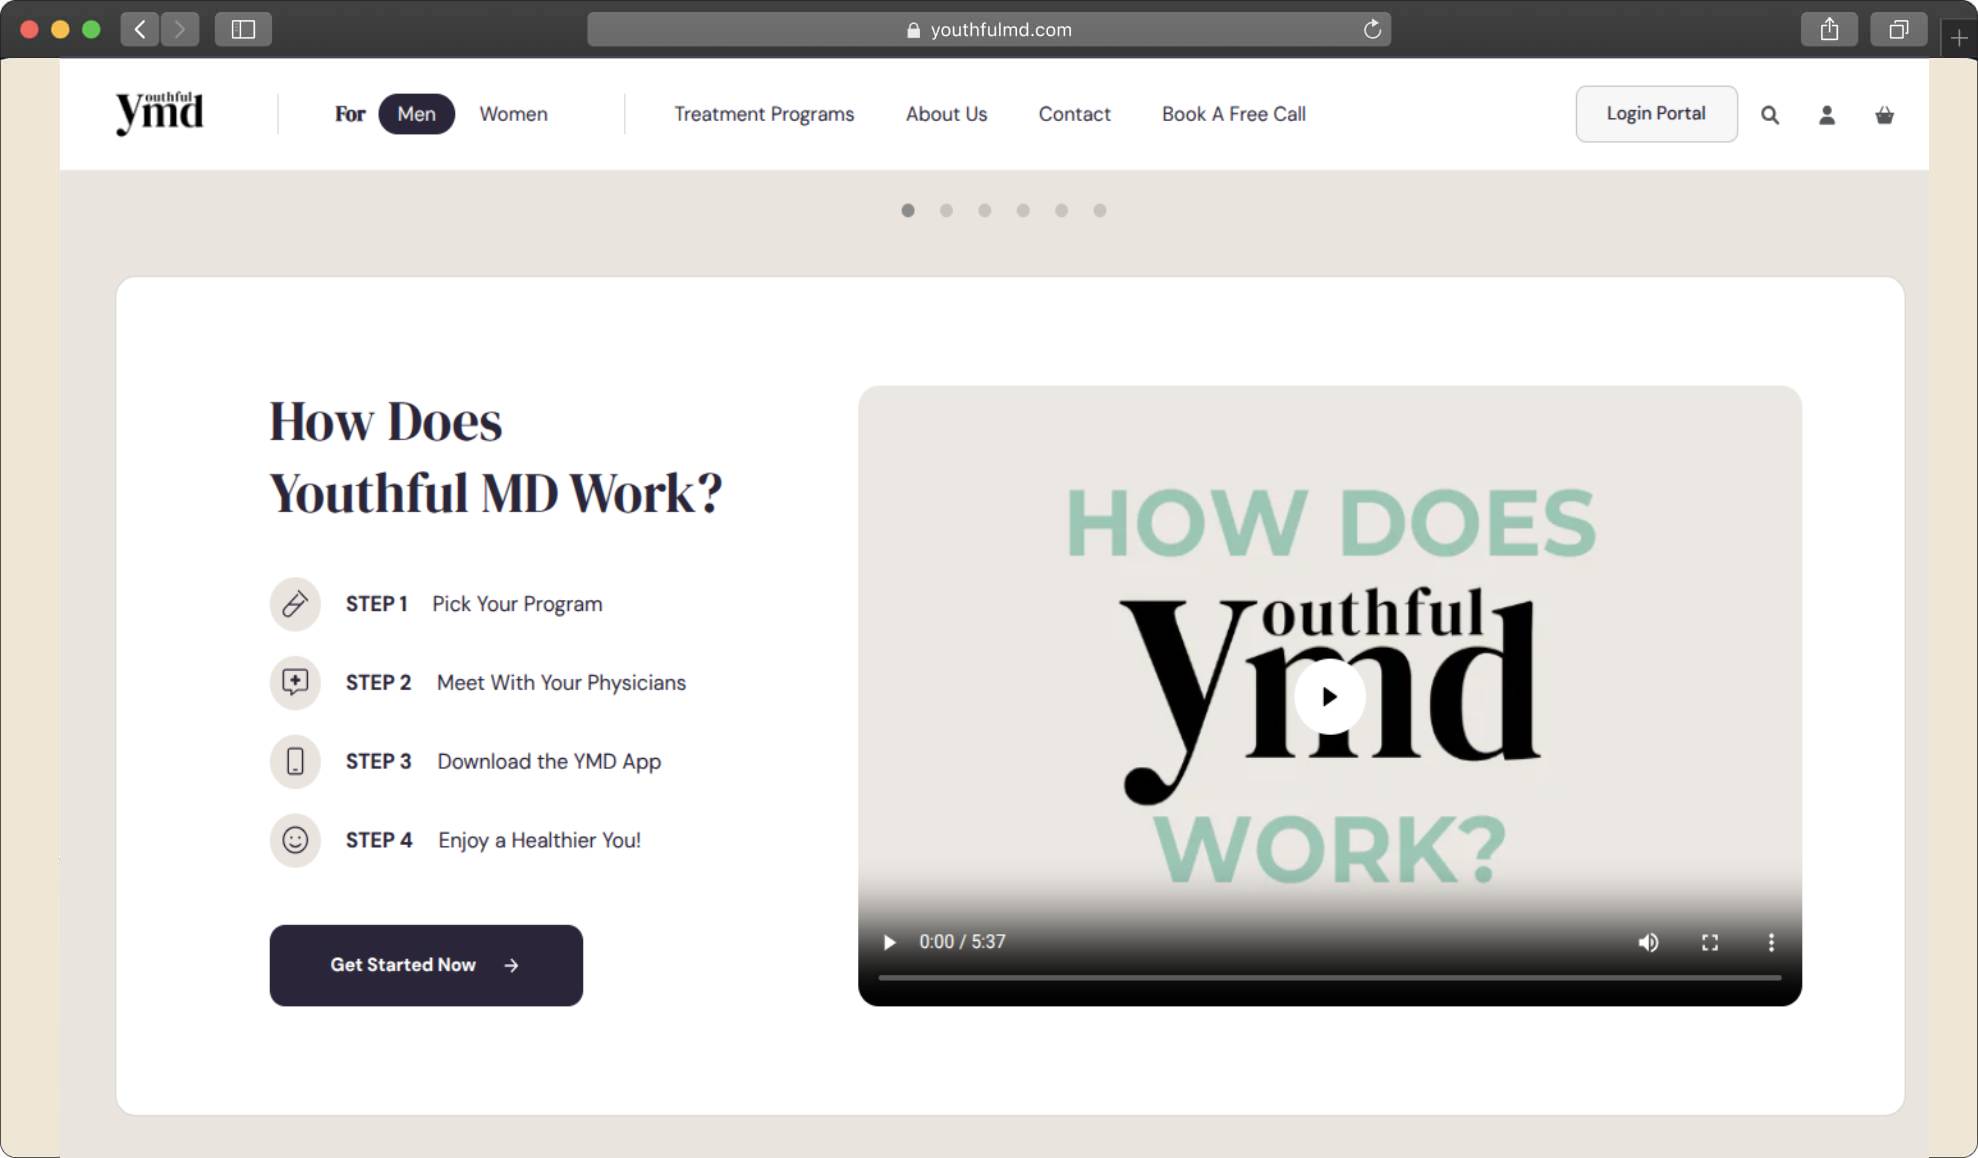Viewport: 1978px width, 1158px height.
Task: Go to the Contact page
Action: [x=1074, y=114]
